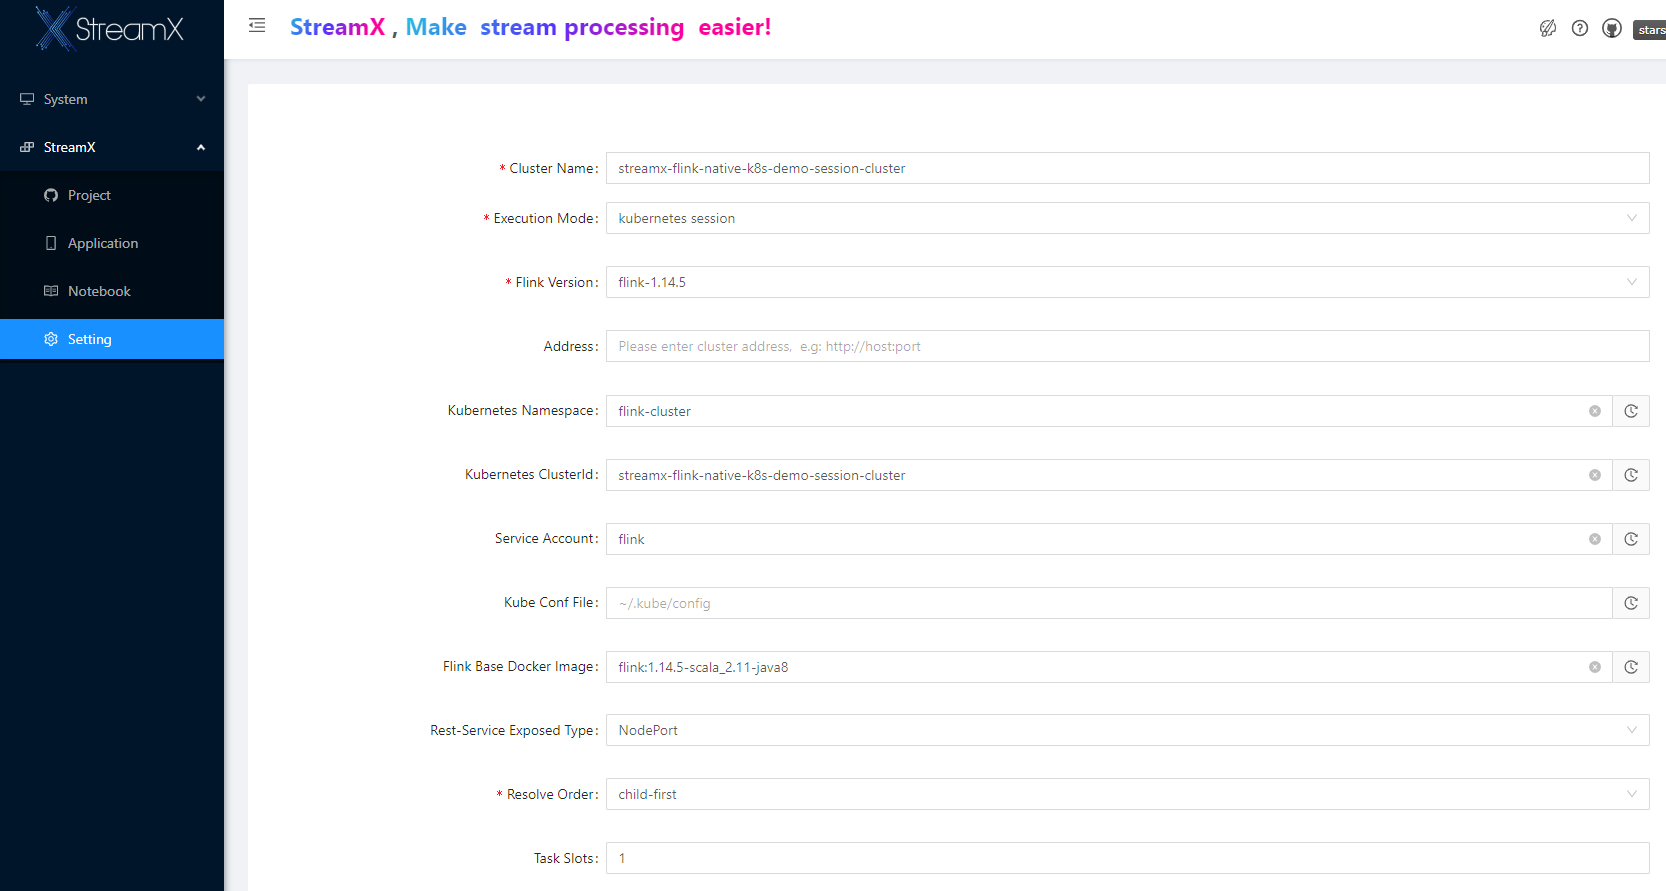Click the StreamX group icon in sidebar

pos(27,147)
